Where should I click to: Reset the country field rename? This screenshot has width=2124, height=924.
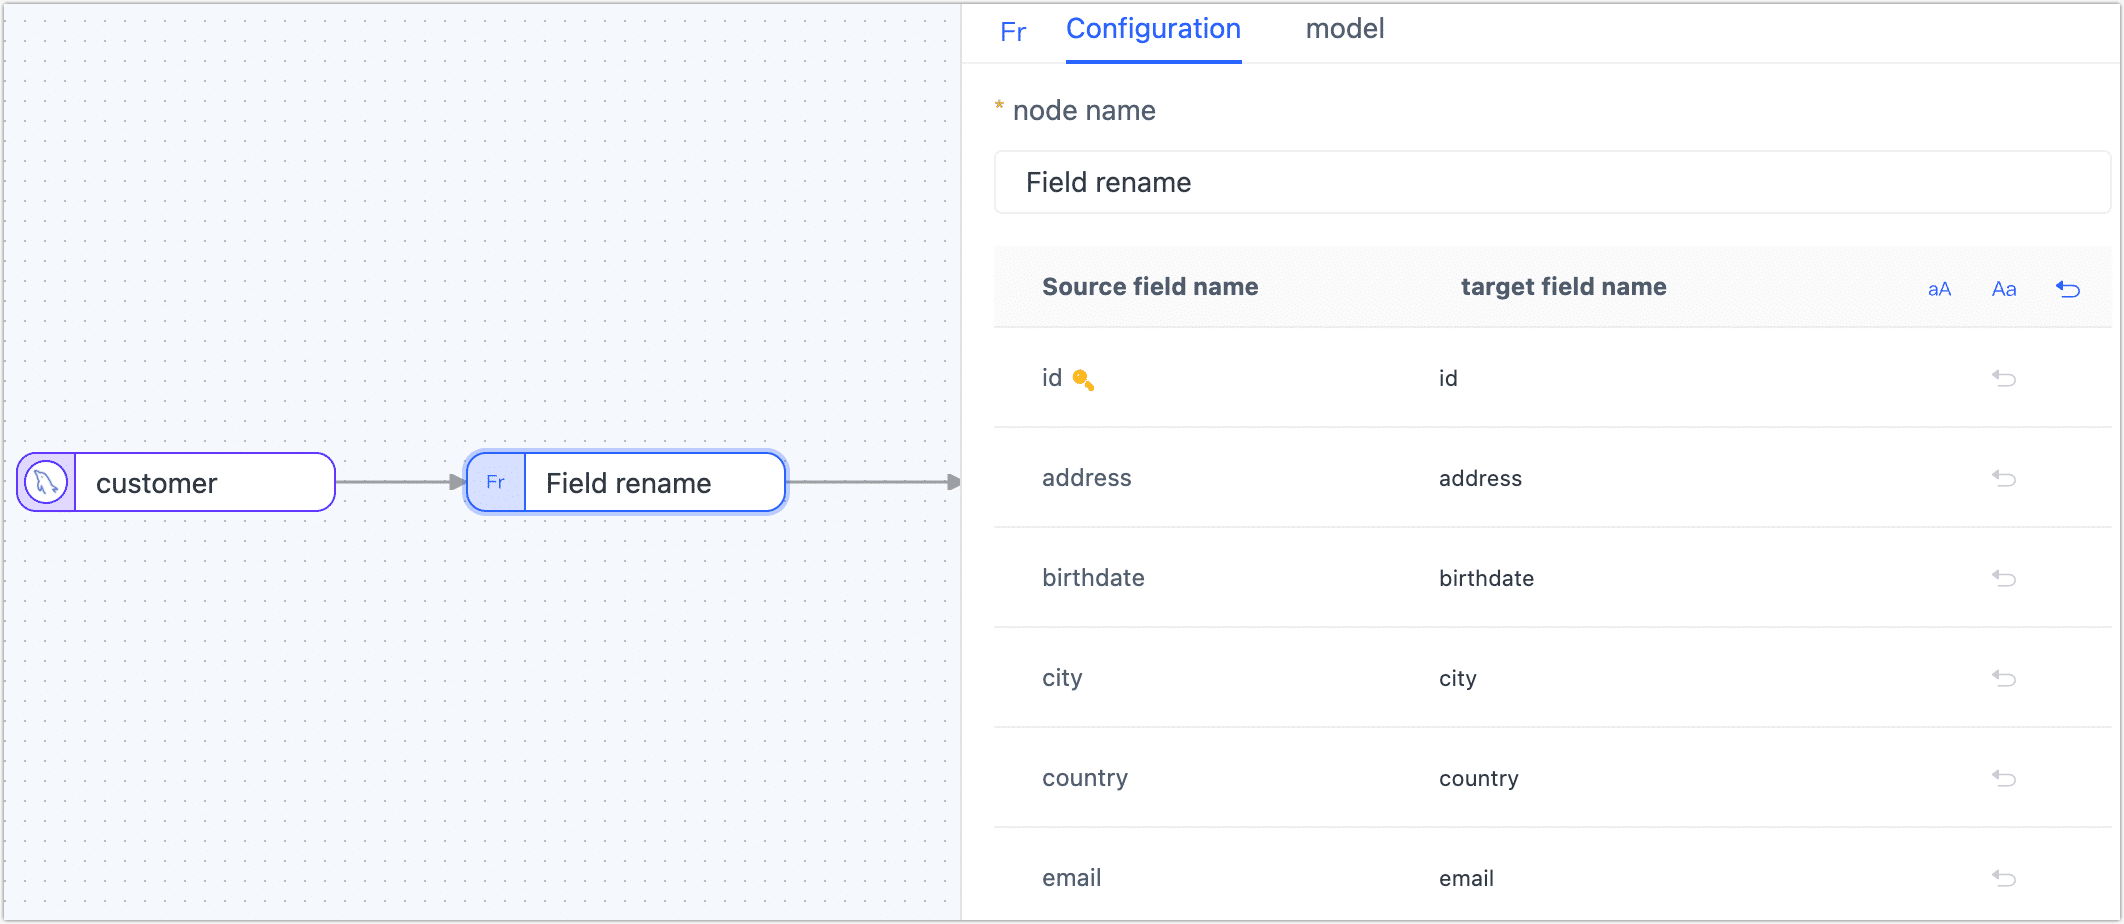(2003, 778)
